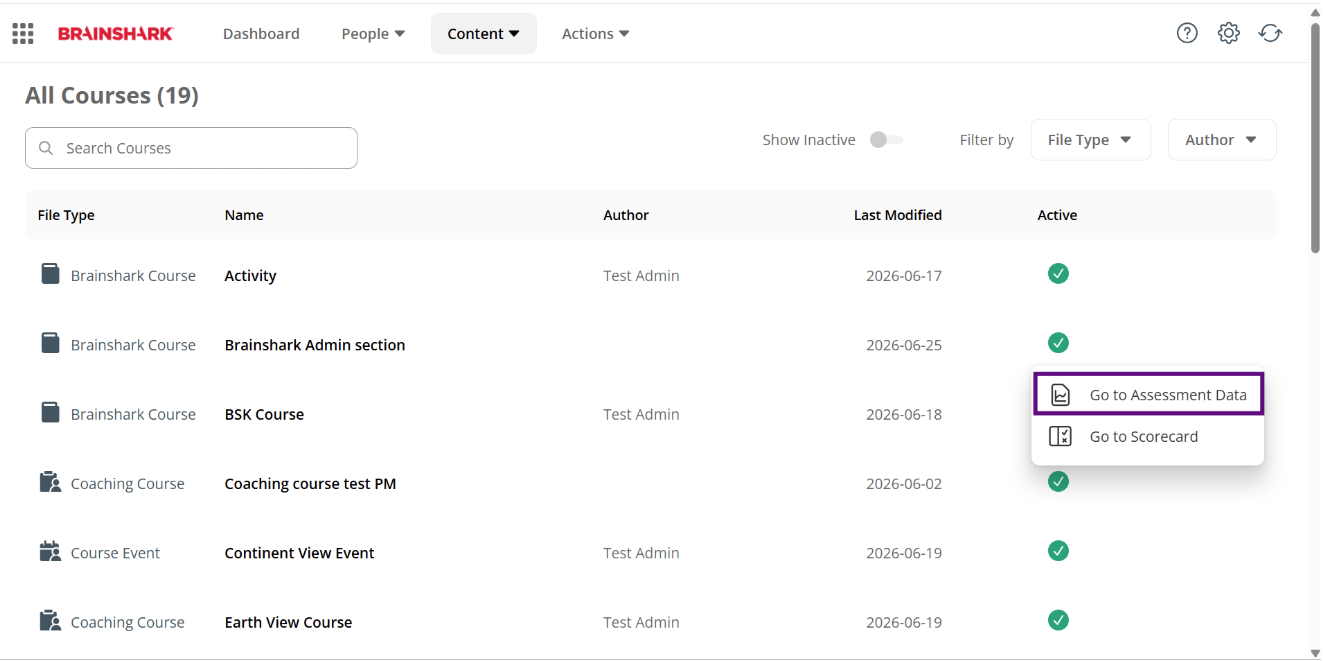
Task: Click the sync refresh icon
Action: coord(1271,33)
